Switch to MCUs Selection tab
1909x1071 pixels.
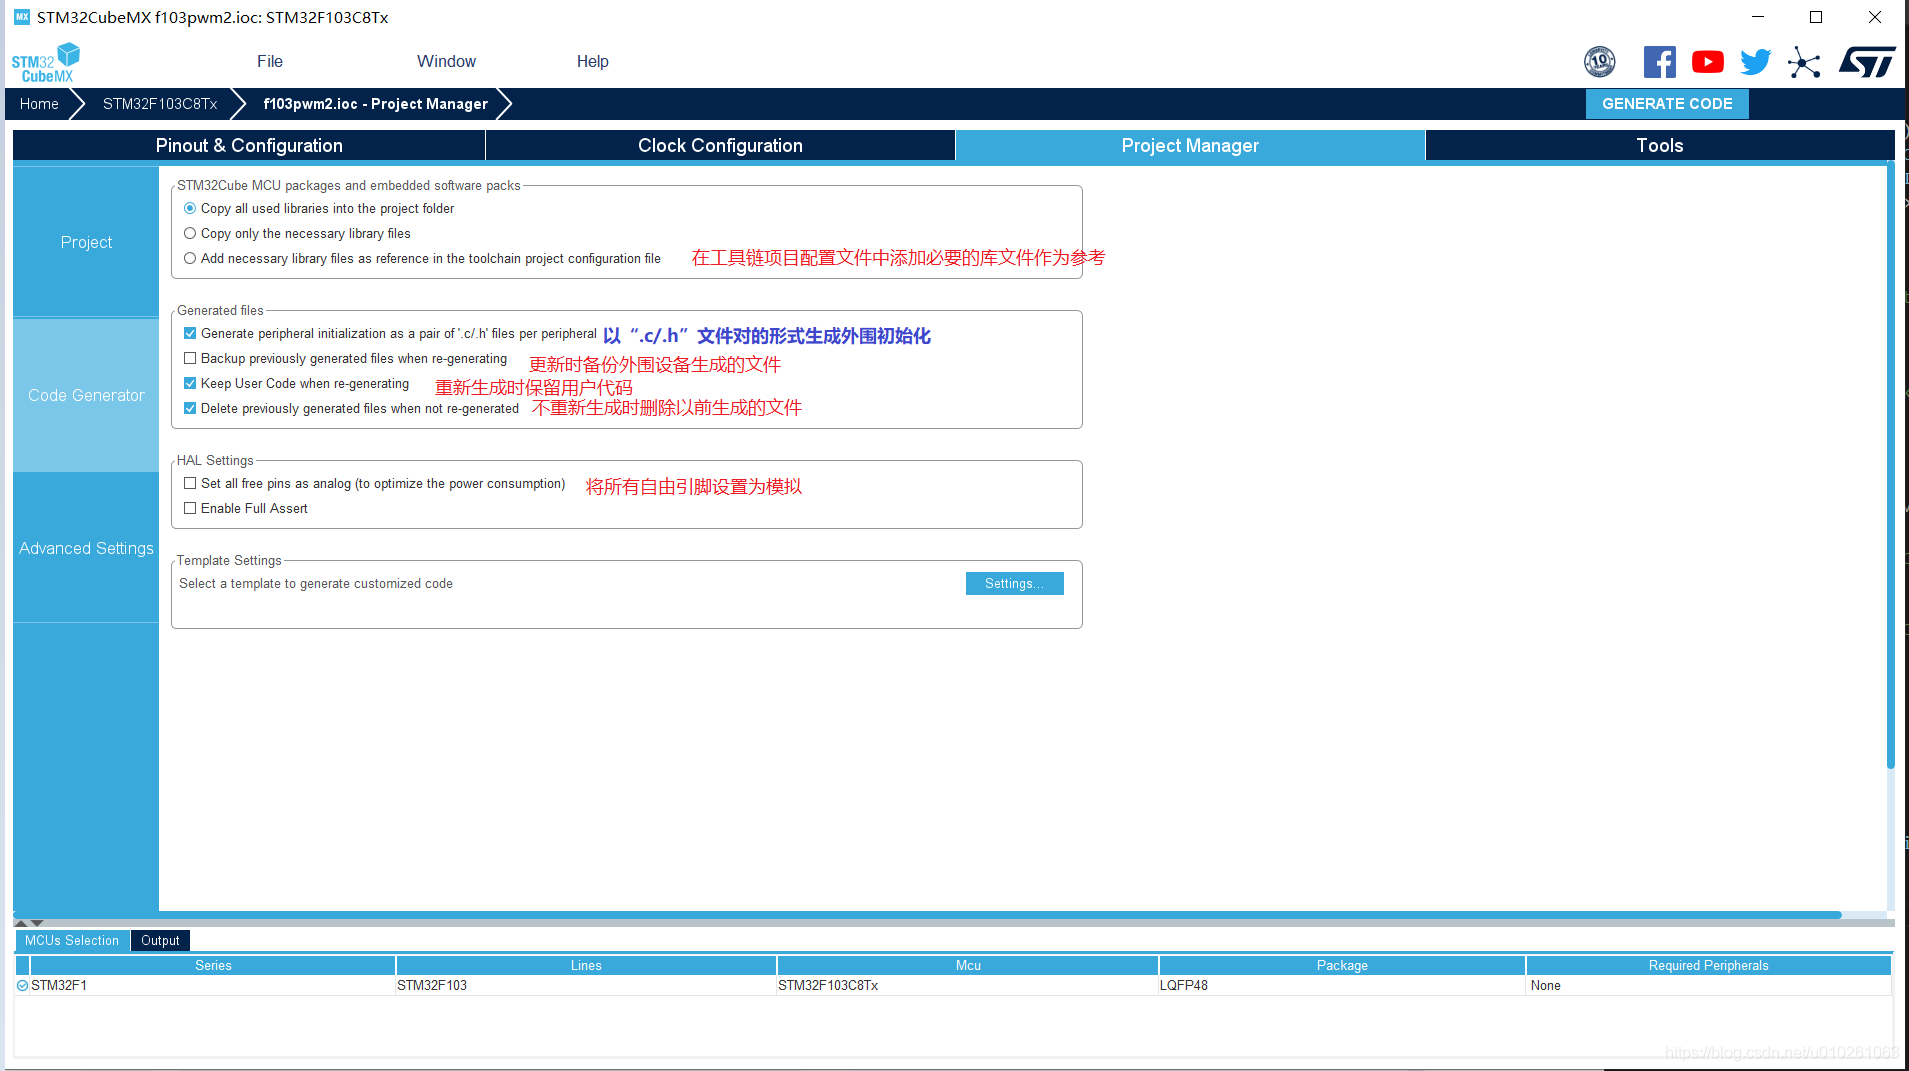click(x=72, y=940)
